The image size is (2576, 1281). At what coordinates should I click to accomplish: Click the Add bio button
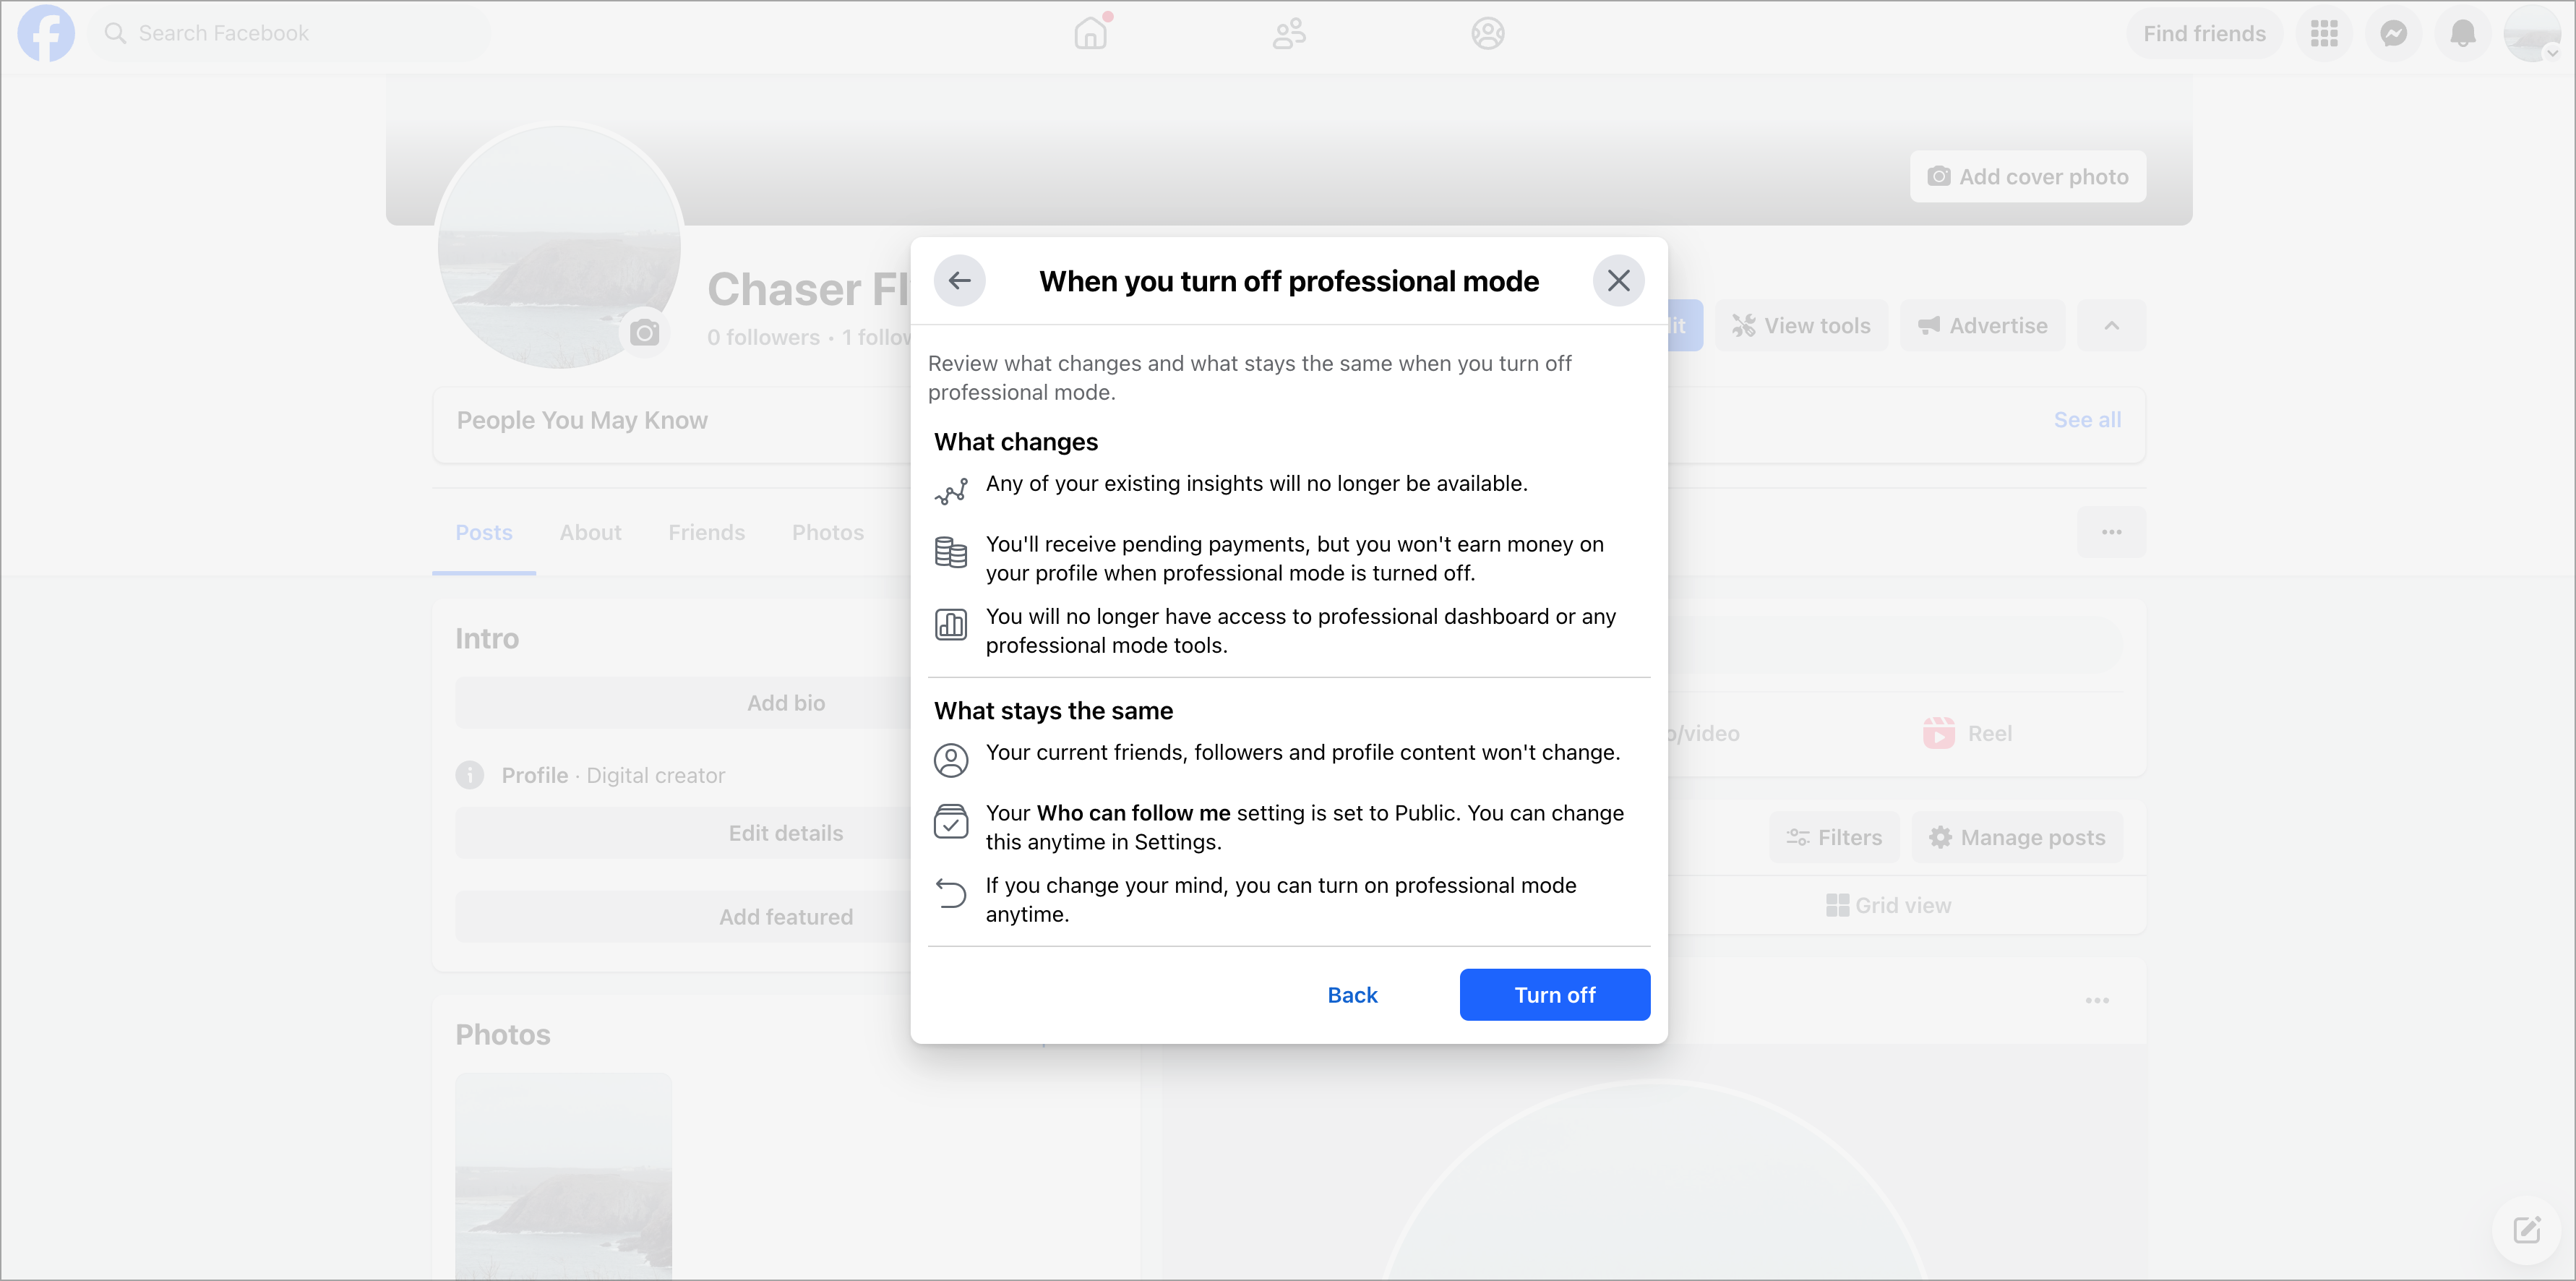(786, 703)
